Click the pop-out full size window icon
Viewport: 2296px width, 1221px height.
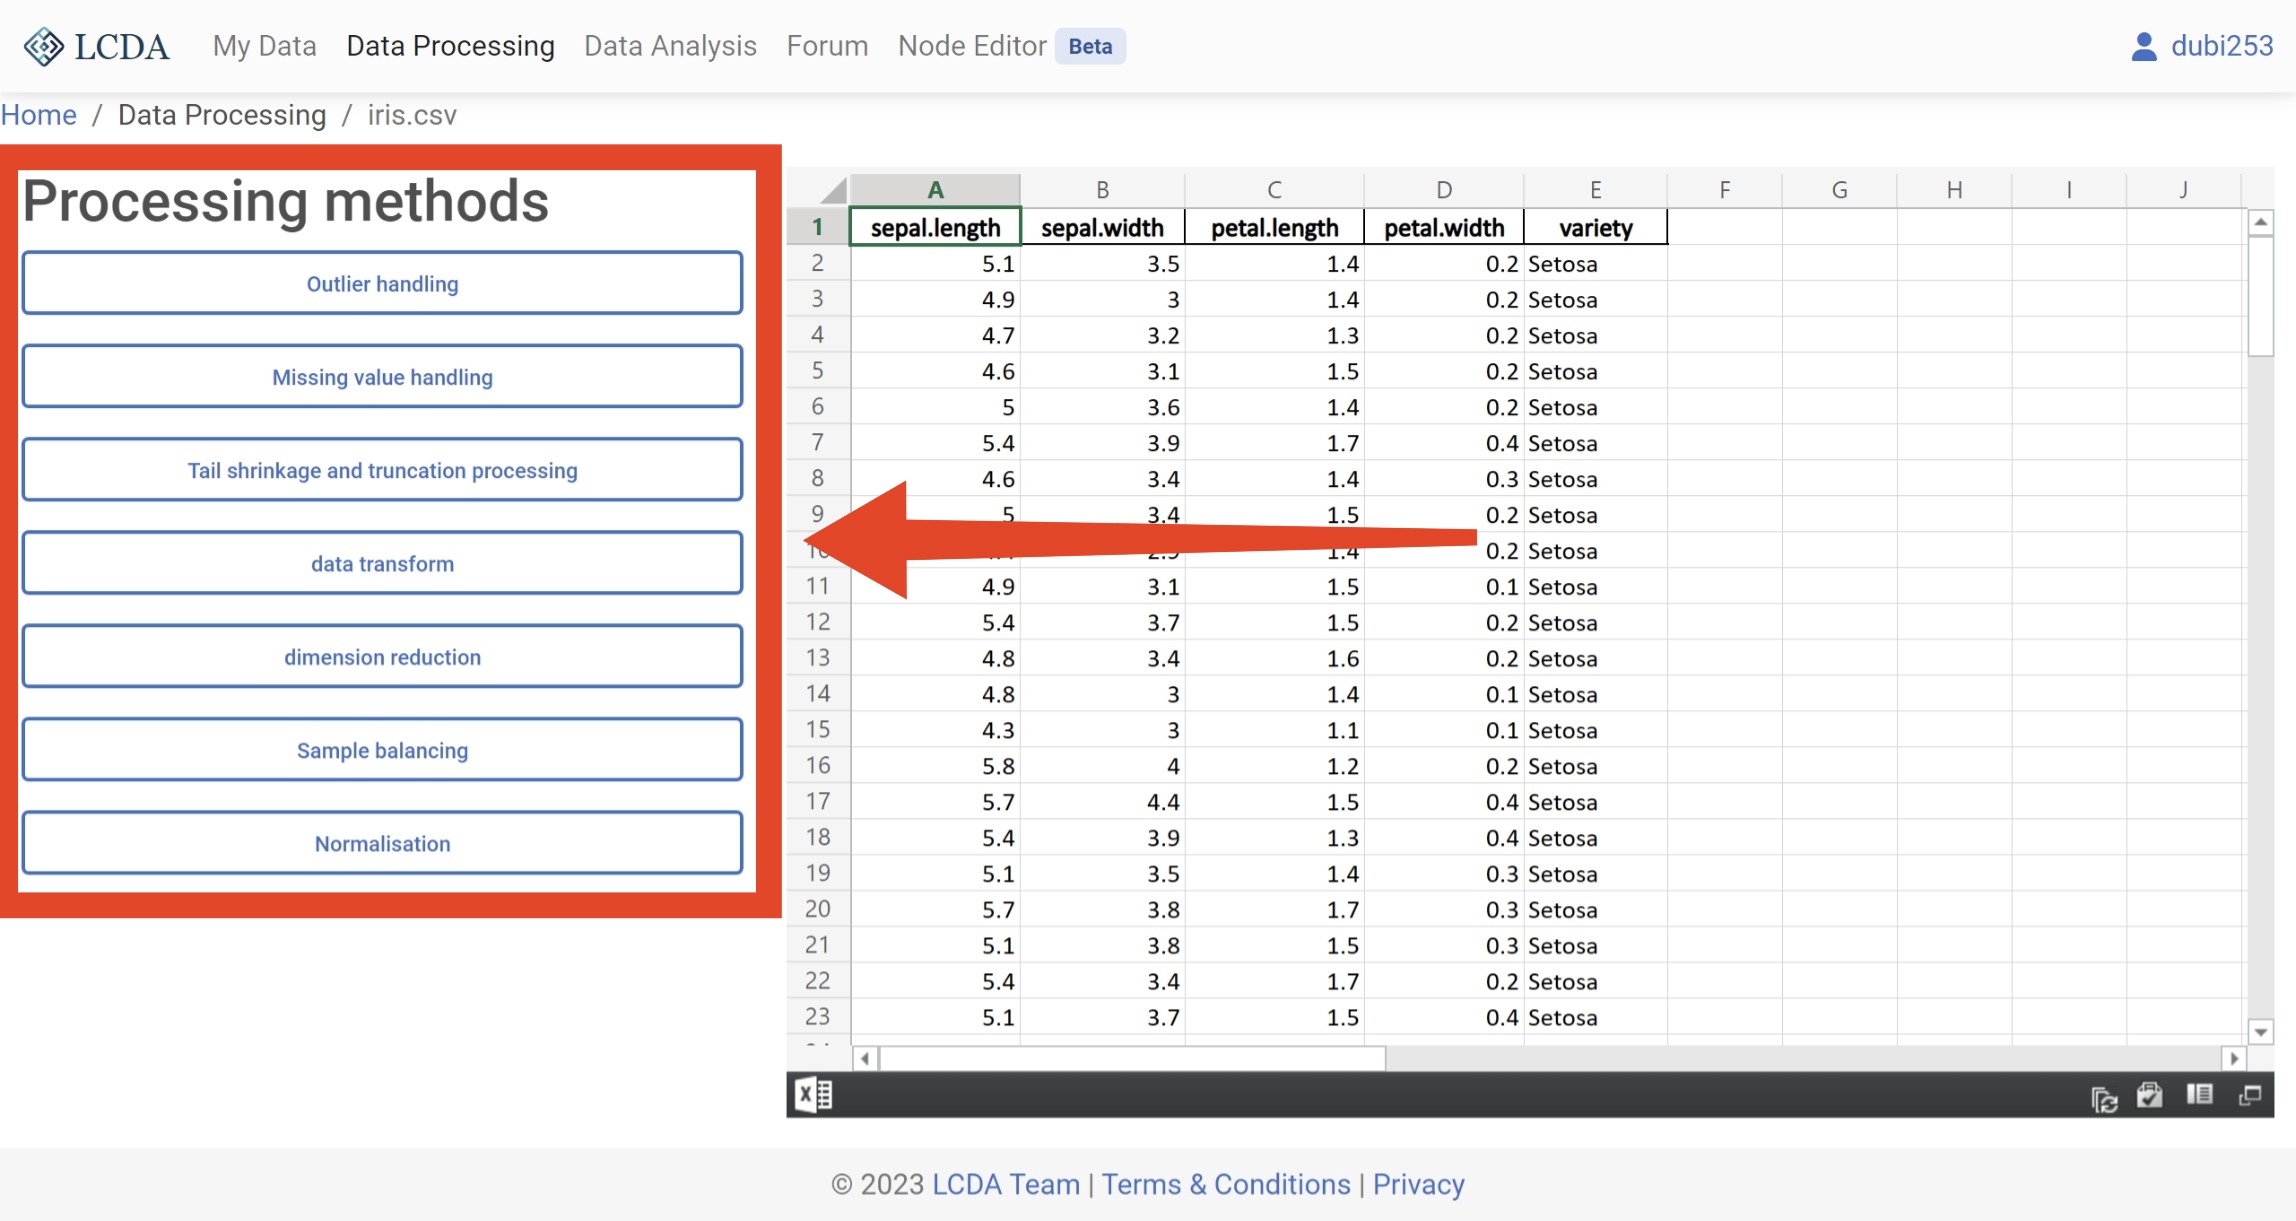(2250, 1096)
